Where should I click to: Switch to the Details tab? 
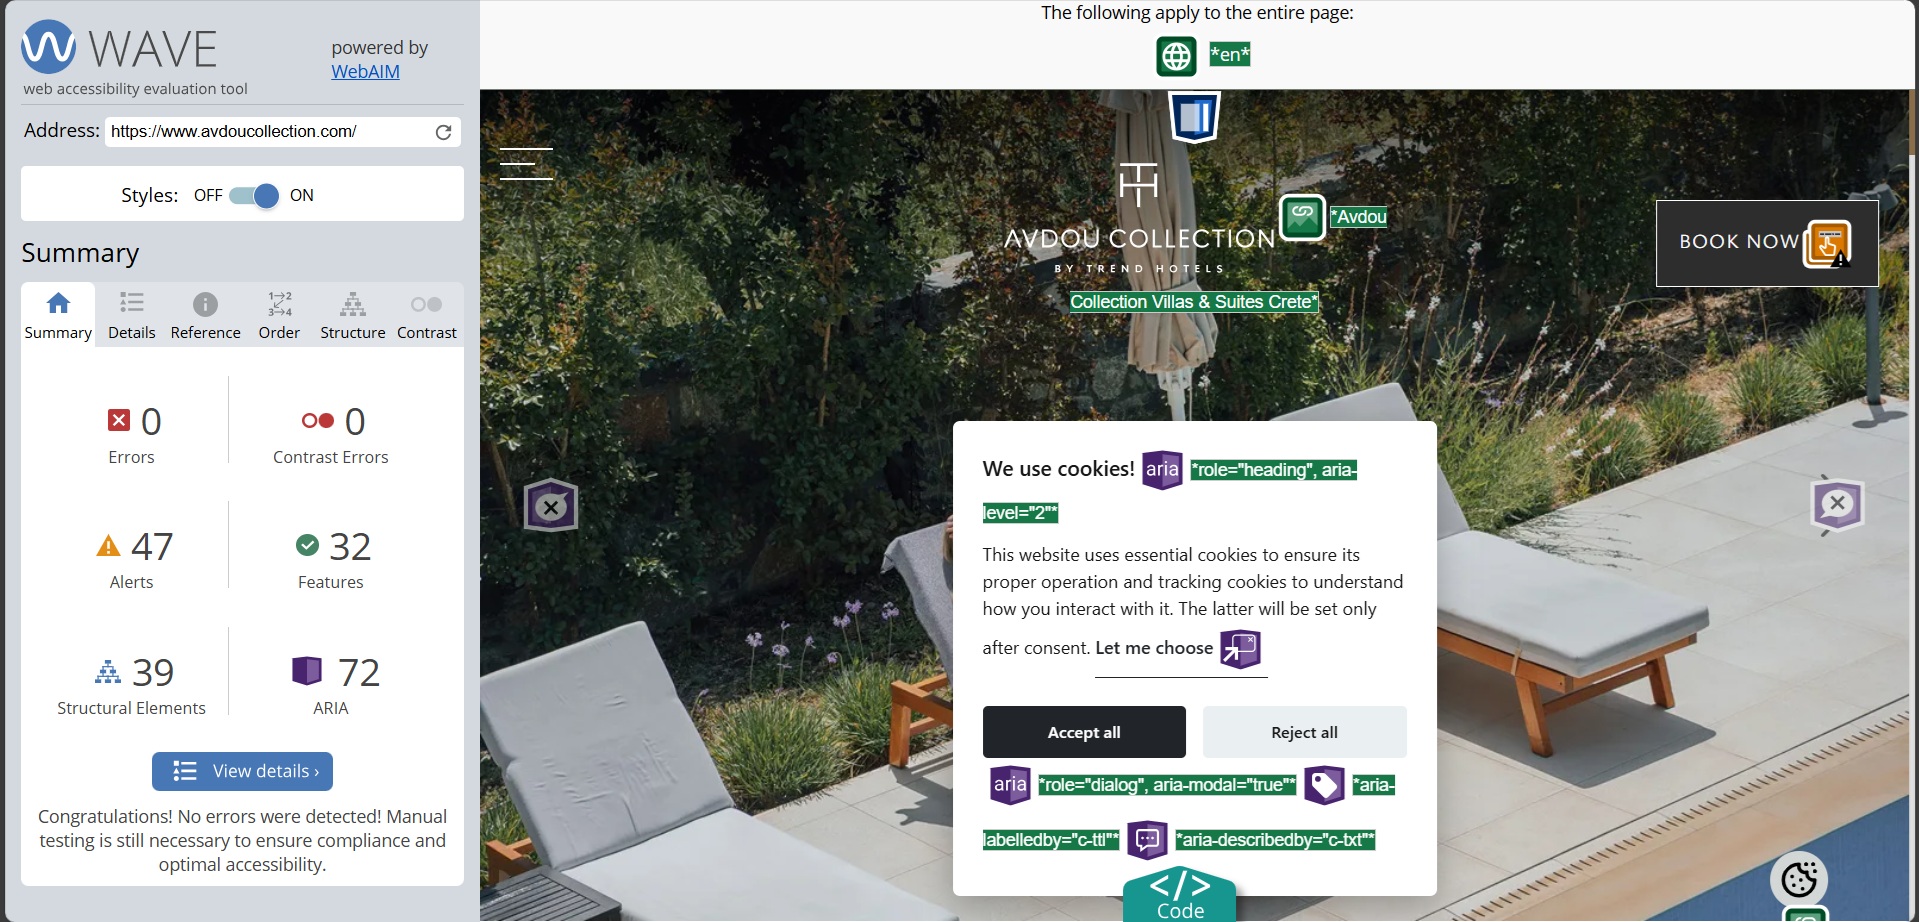click(132, 316)
